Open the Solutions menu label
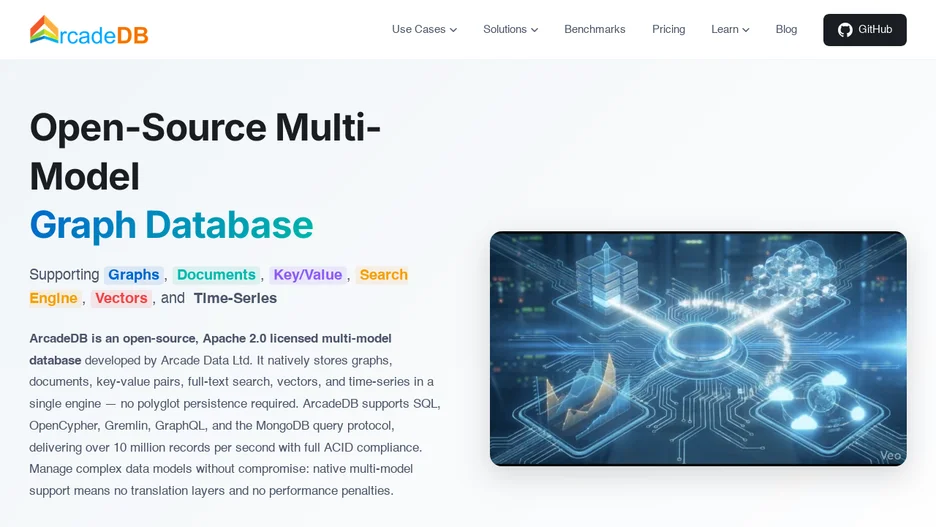The image size is (936, 527). (x=505, y=29)
